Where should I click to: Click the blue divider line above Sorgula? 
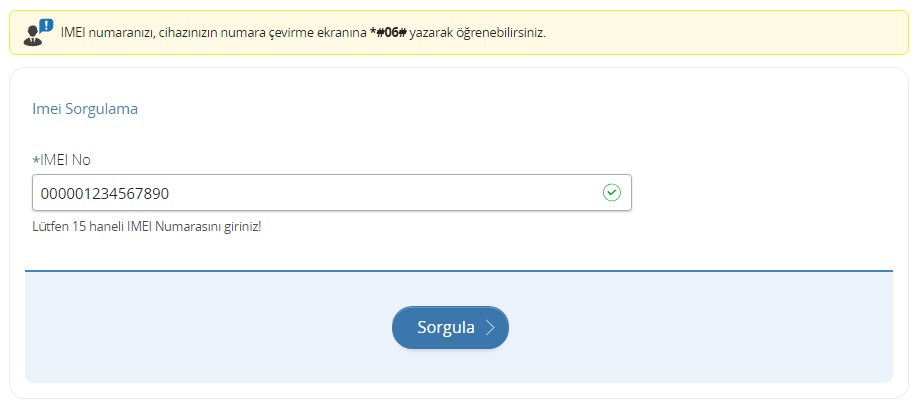pyautogui.click(x=458, y=270)
